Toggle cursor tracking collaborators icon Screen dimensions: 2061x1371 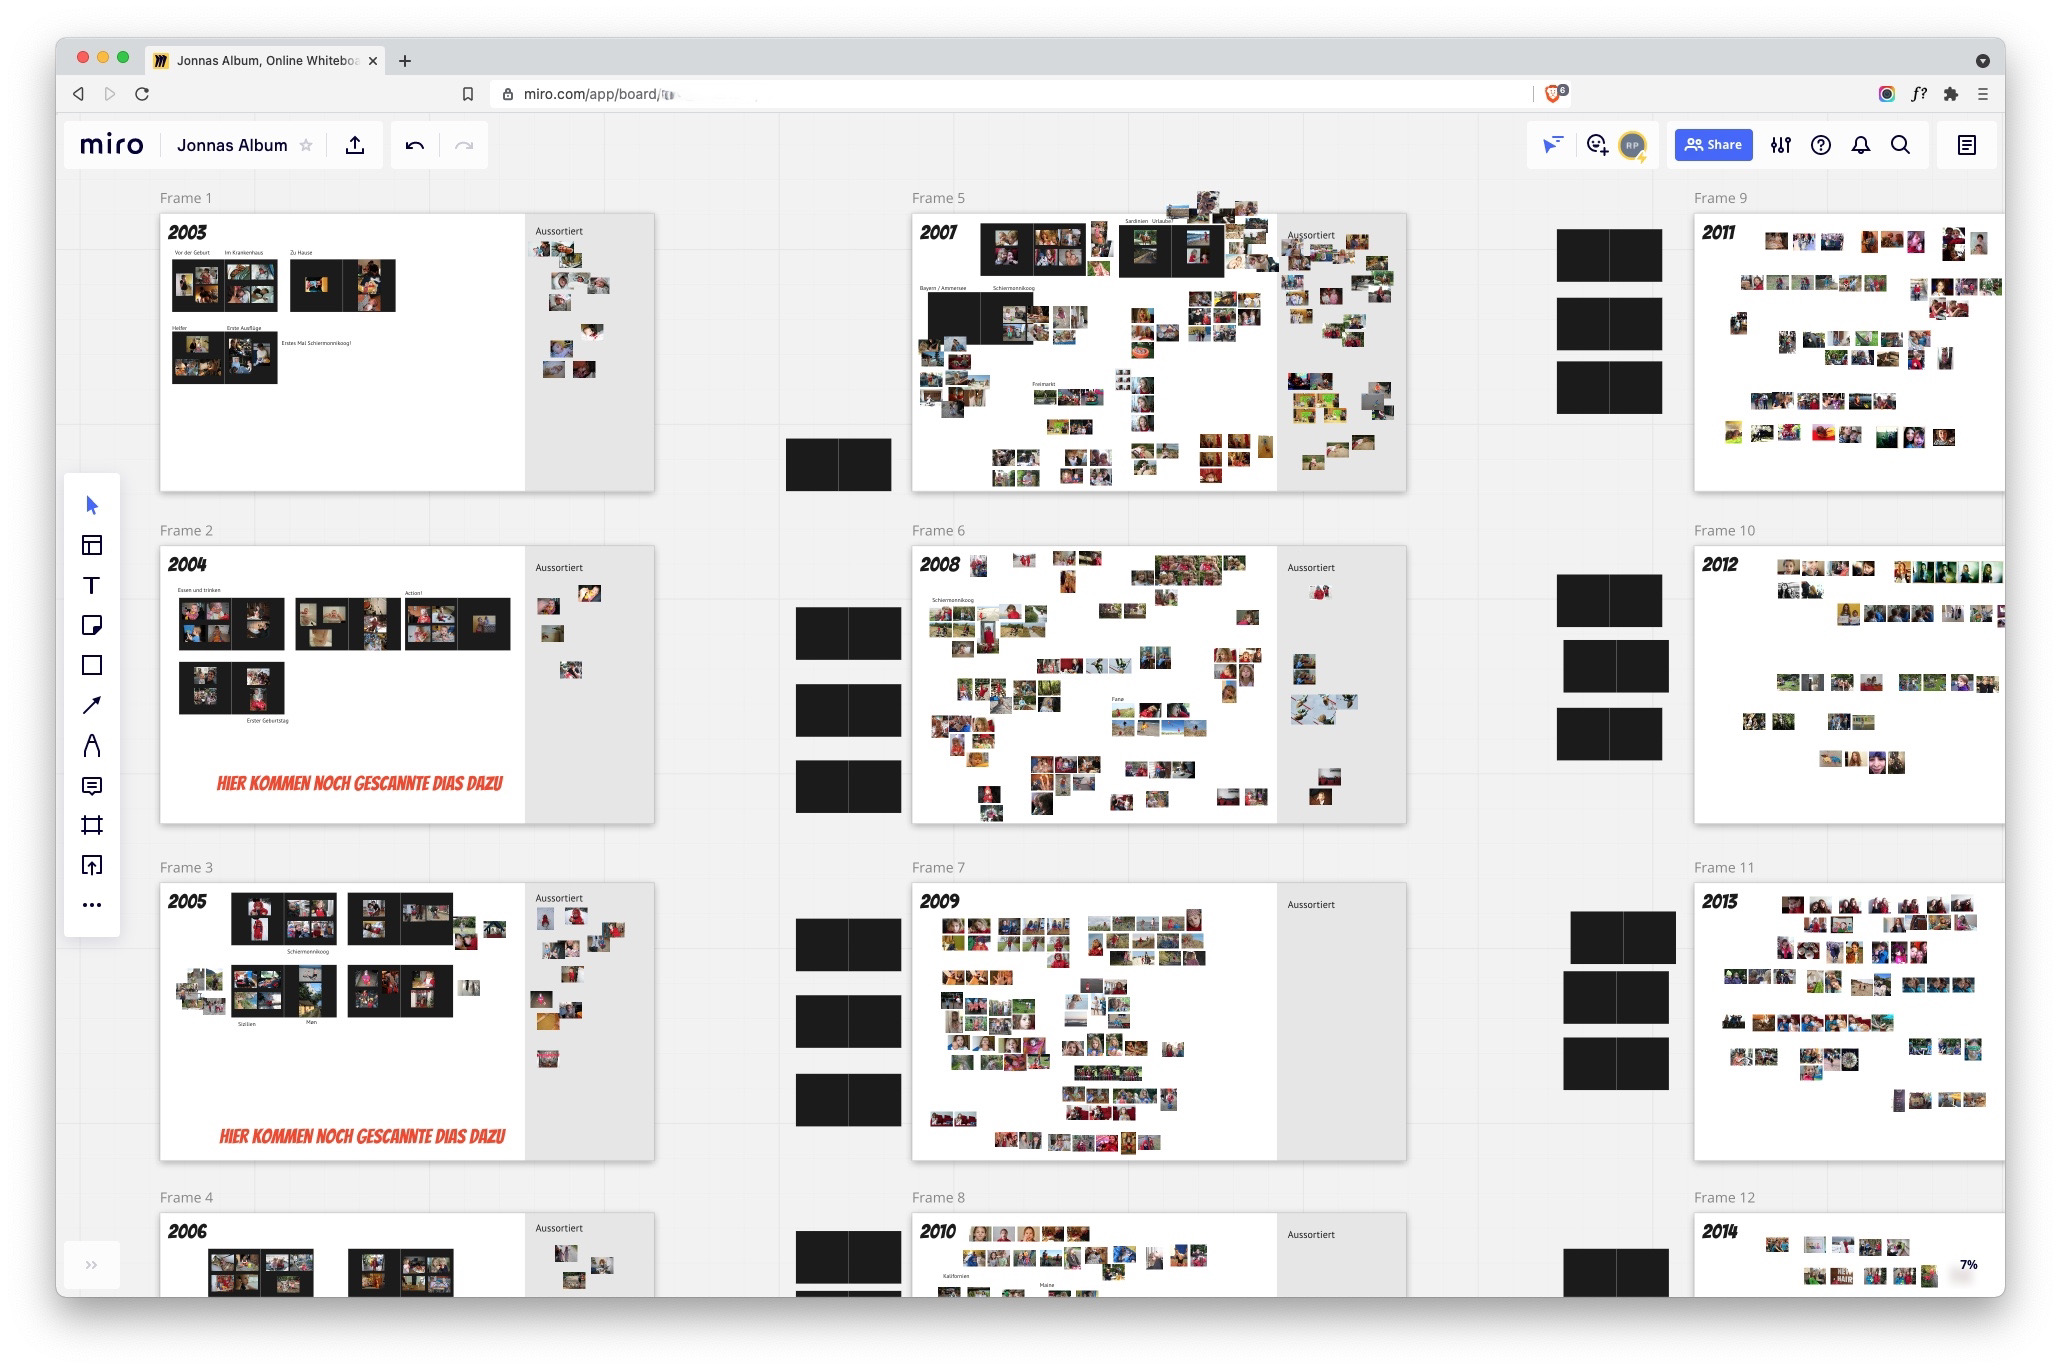coord(1552,145)
